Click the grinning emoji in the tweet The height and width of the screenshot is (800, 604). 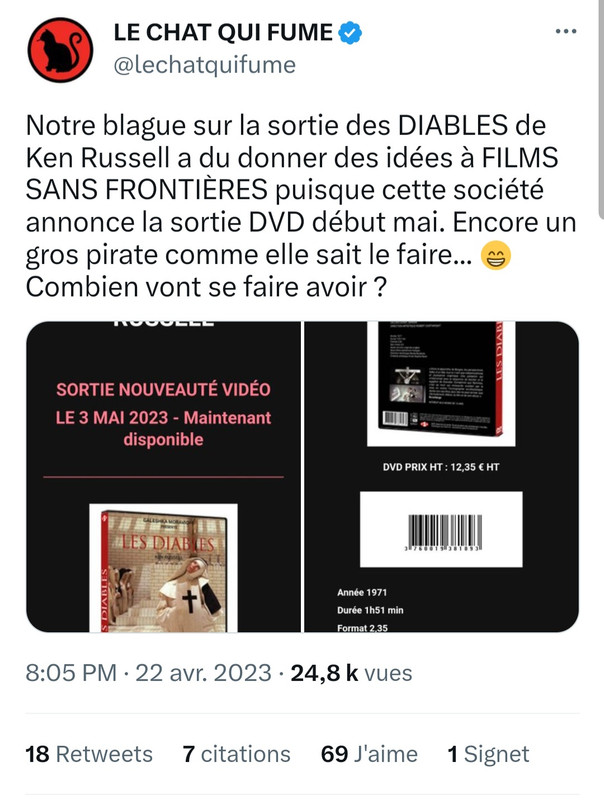tap(496, 256)
